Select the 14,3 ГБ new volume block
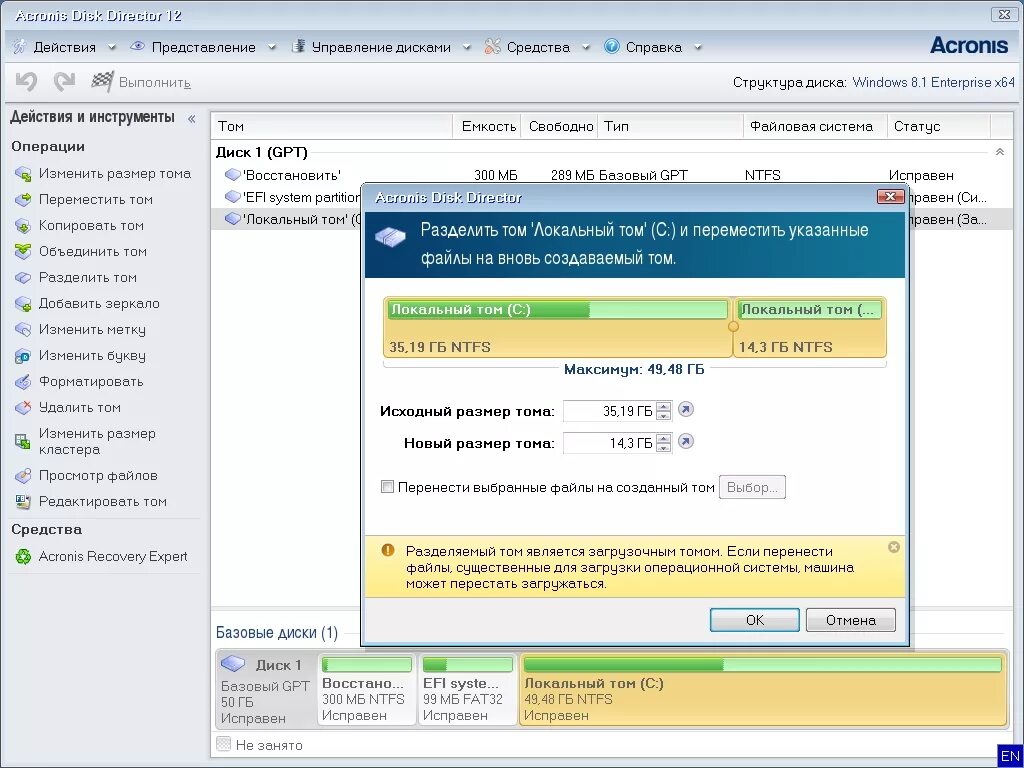The image size is (1024, 768). [810, 327]
